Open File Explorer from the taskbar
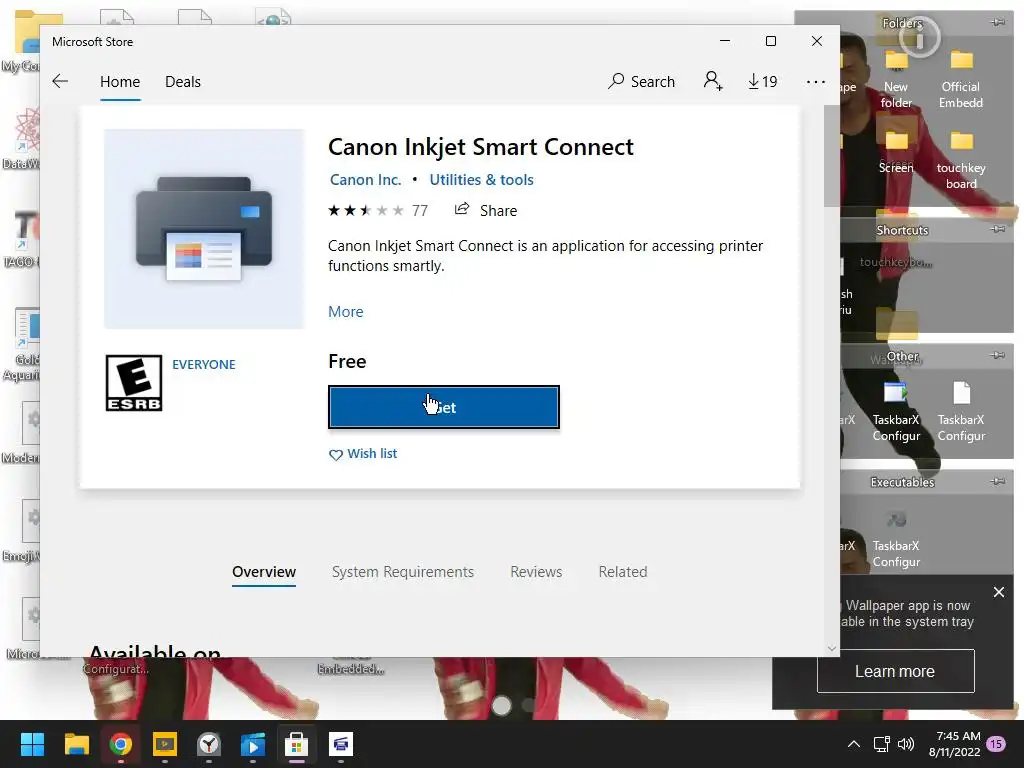The width and height of the screenshot is (1024, 768). (76, 744)
